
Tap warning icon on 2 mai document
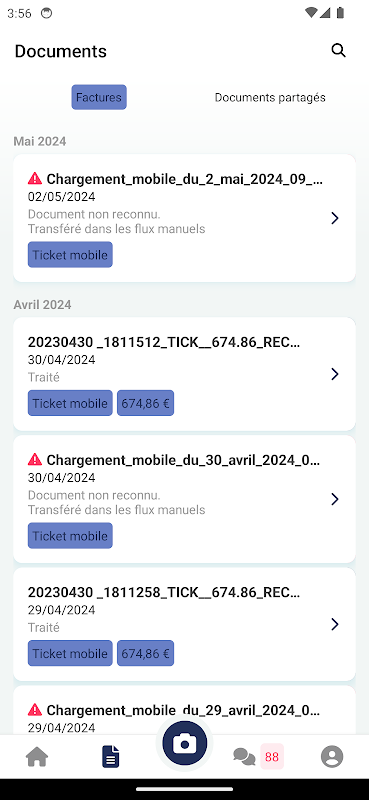pyautogui.click(x=35, y=178)
